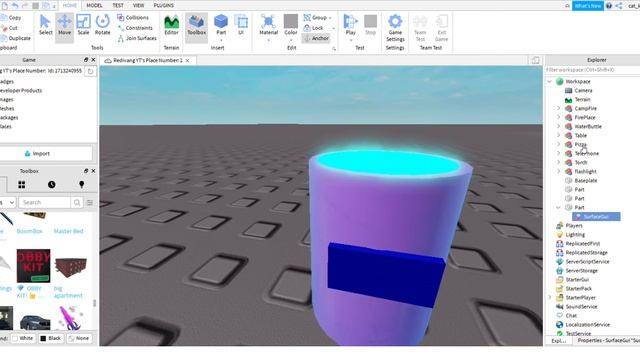This screenshot has height=360, width=640.
Task: Expand the CampFire model node
Action: point(558,108)
